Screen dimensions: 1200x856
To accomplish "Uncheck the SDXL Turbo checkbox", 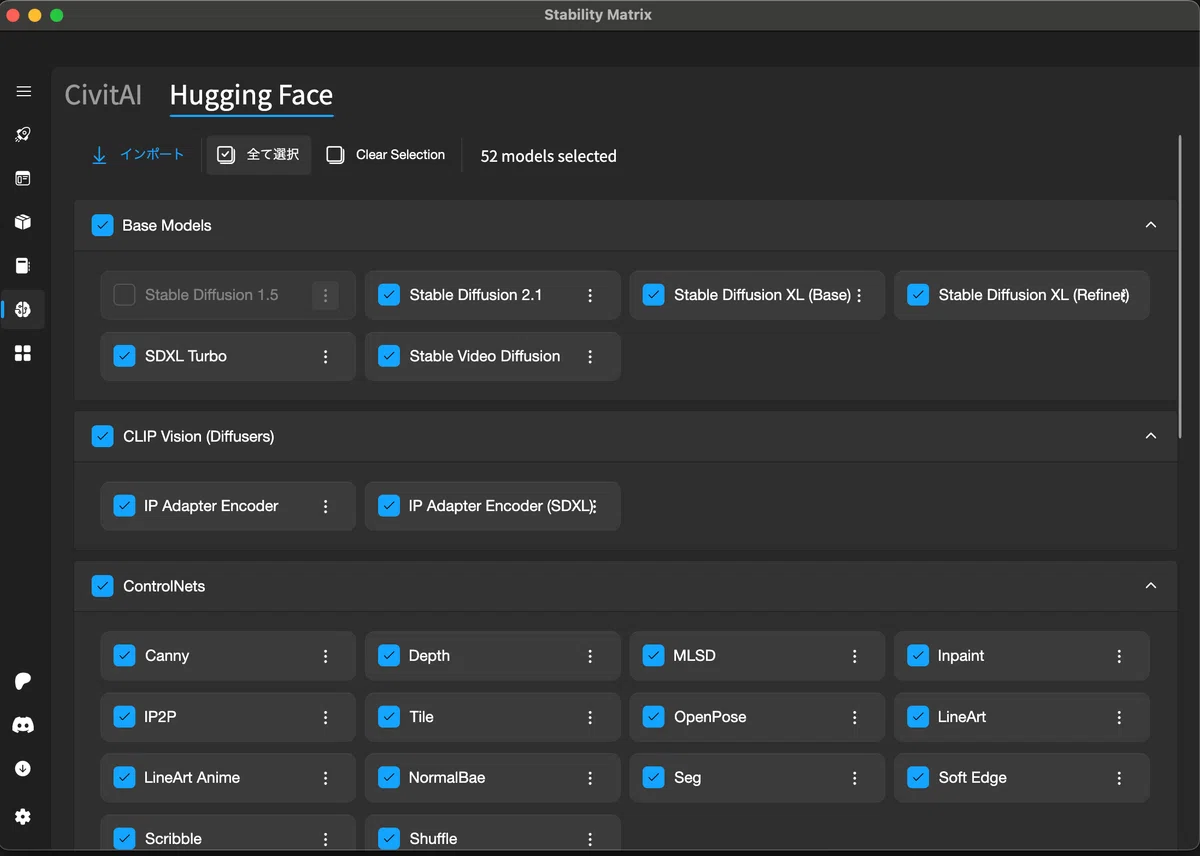I will pyautogui.click(x=124, y=356).
